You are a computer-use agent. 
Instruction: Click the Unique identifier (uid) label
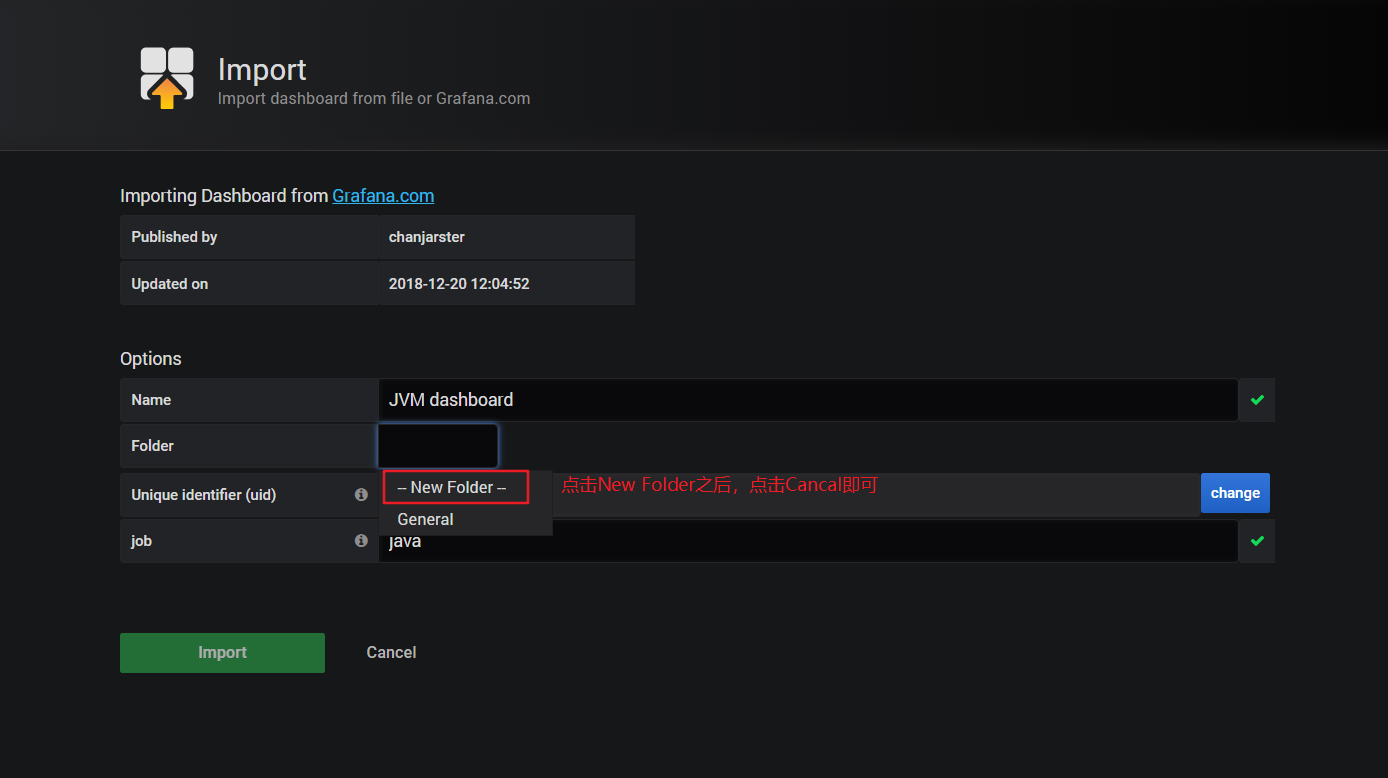204,495
